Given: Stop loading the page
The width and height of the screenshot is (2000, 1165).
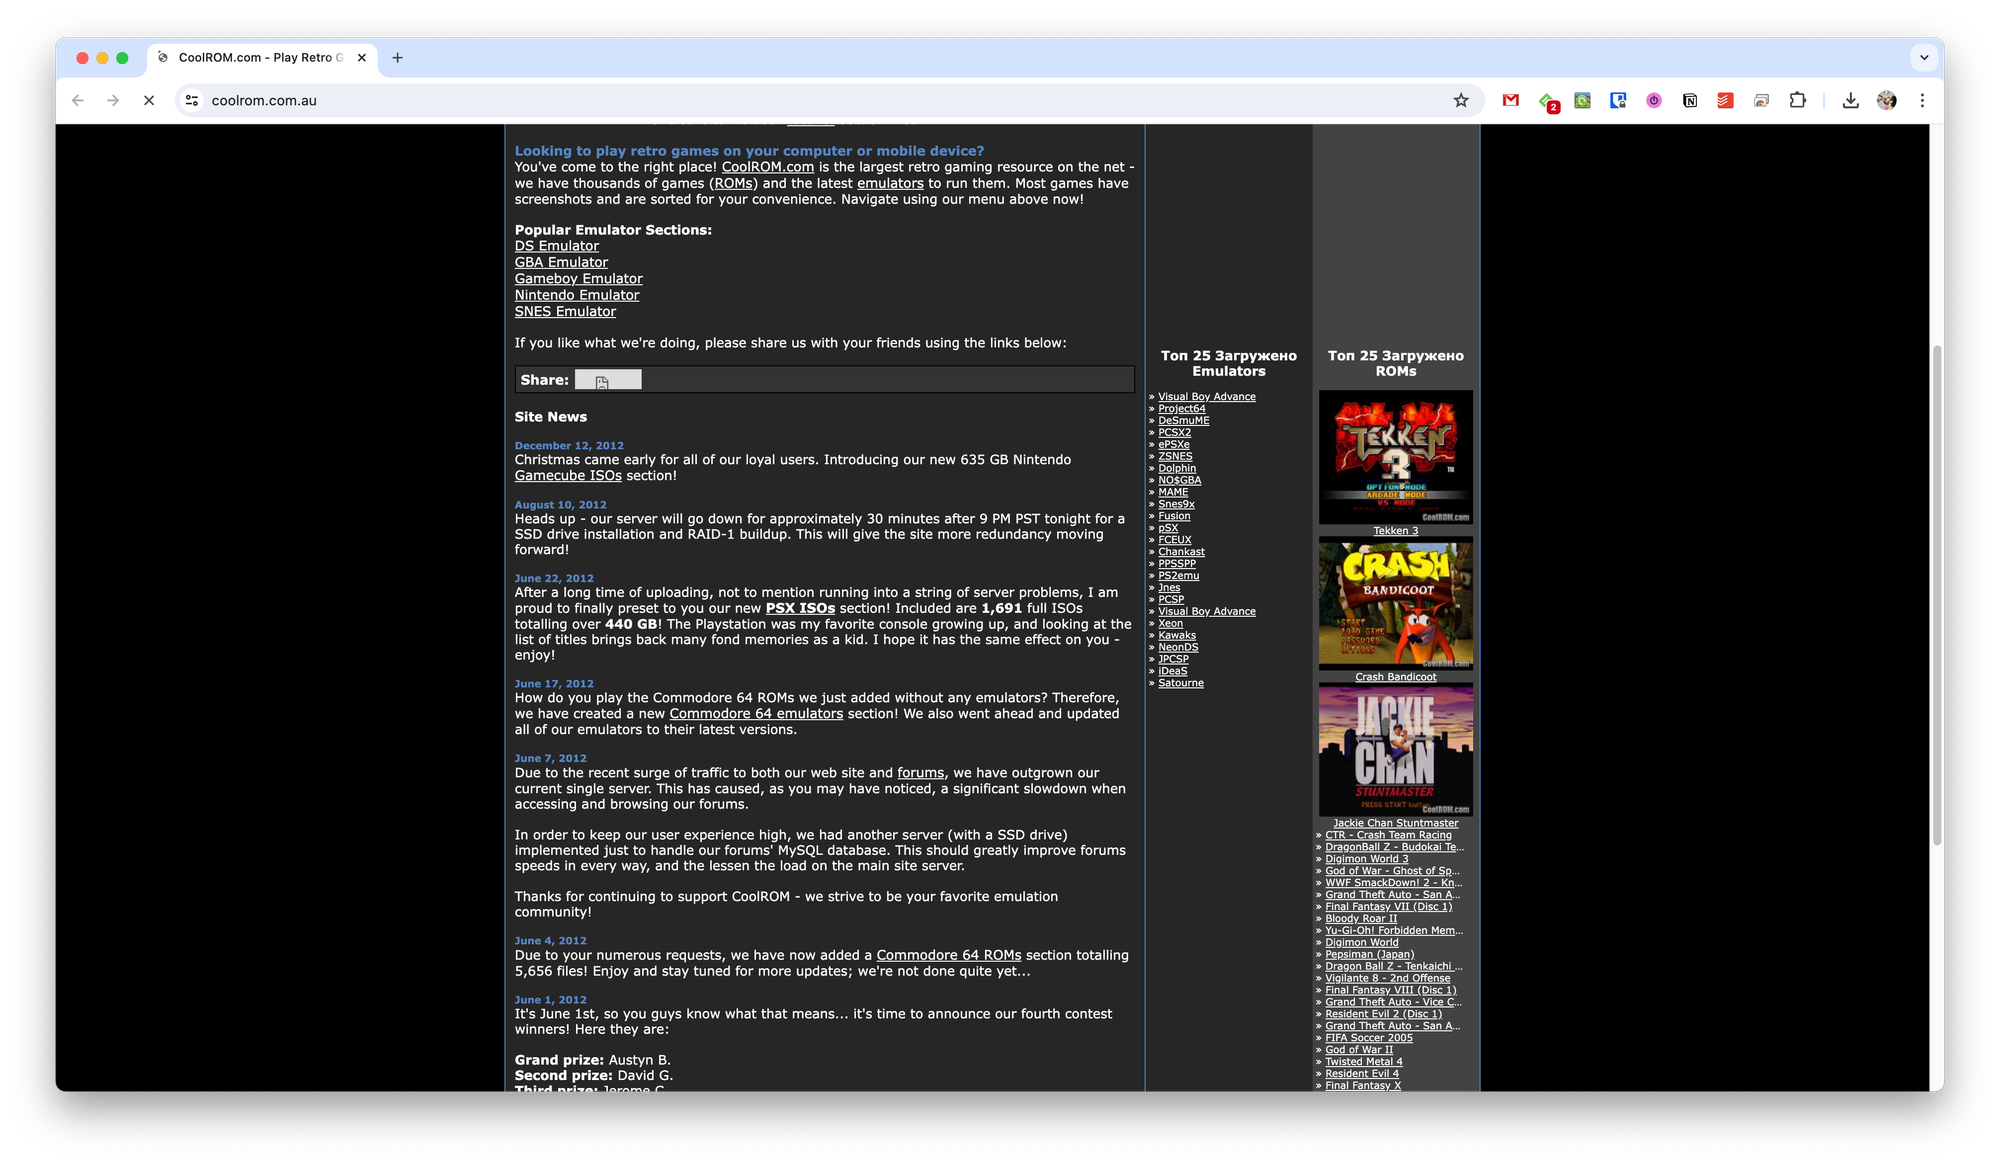Looking at the screenshot, I should click(x=148, y=100).
